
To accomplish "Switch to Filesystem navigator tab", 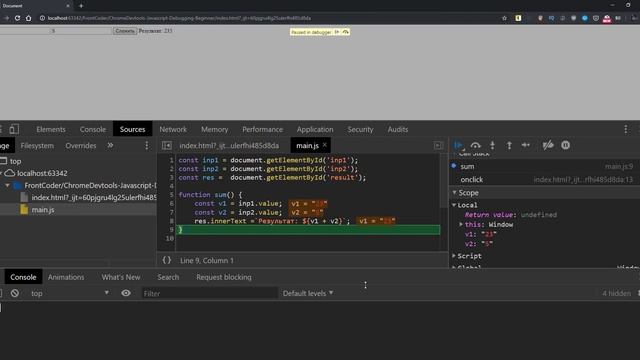I will click(37, 145).
